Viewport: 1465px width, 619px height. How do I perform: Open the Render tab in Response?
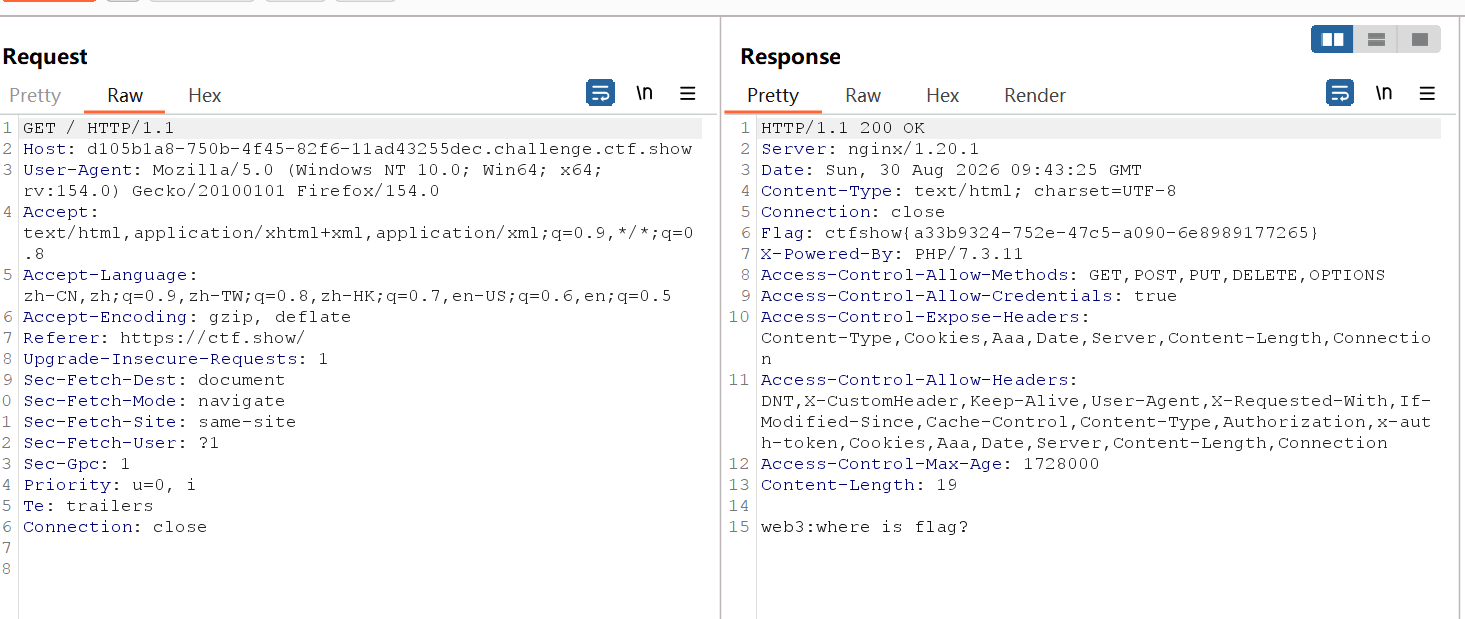[x=1035, y=95]
